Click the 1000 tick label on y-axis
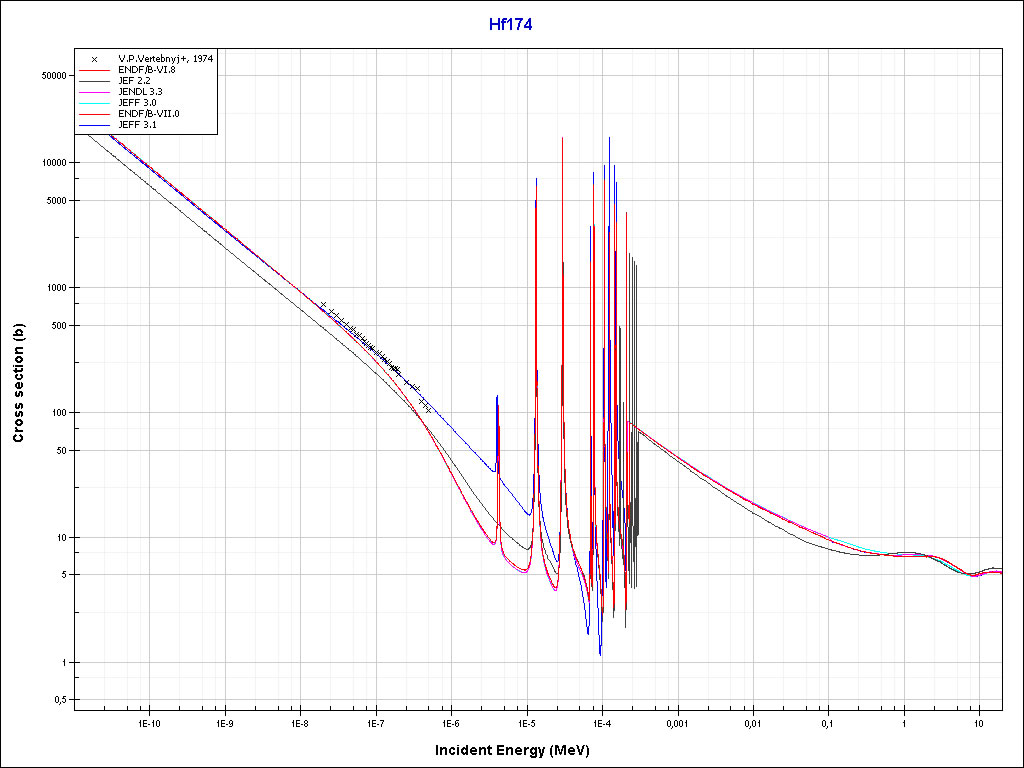Screen dimensions: 1024x768 (x=54, y=288)
